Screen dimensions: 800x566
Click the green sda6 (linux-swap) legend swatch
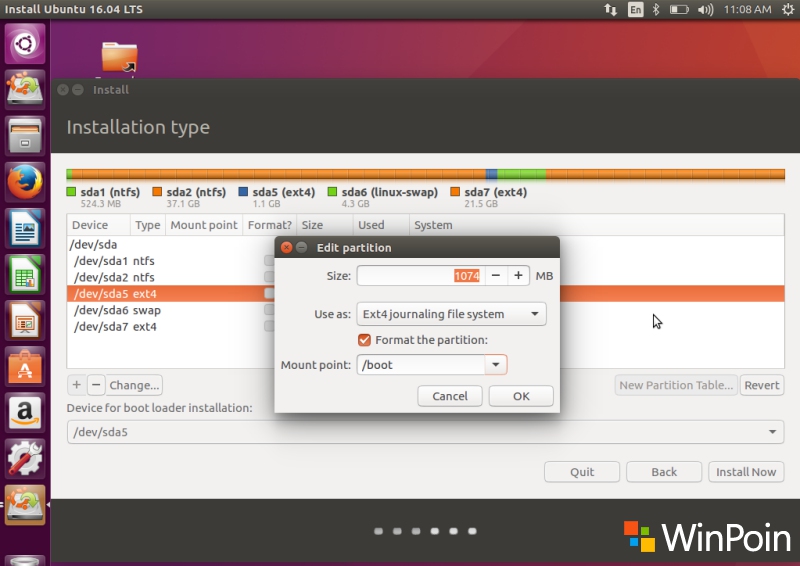332,192
